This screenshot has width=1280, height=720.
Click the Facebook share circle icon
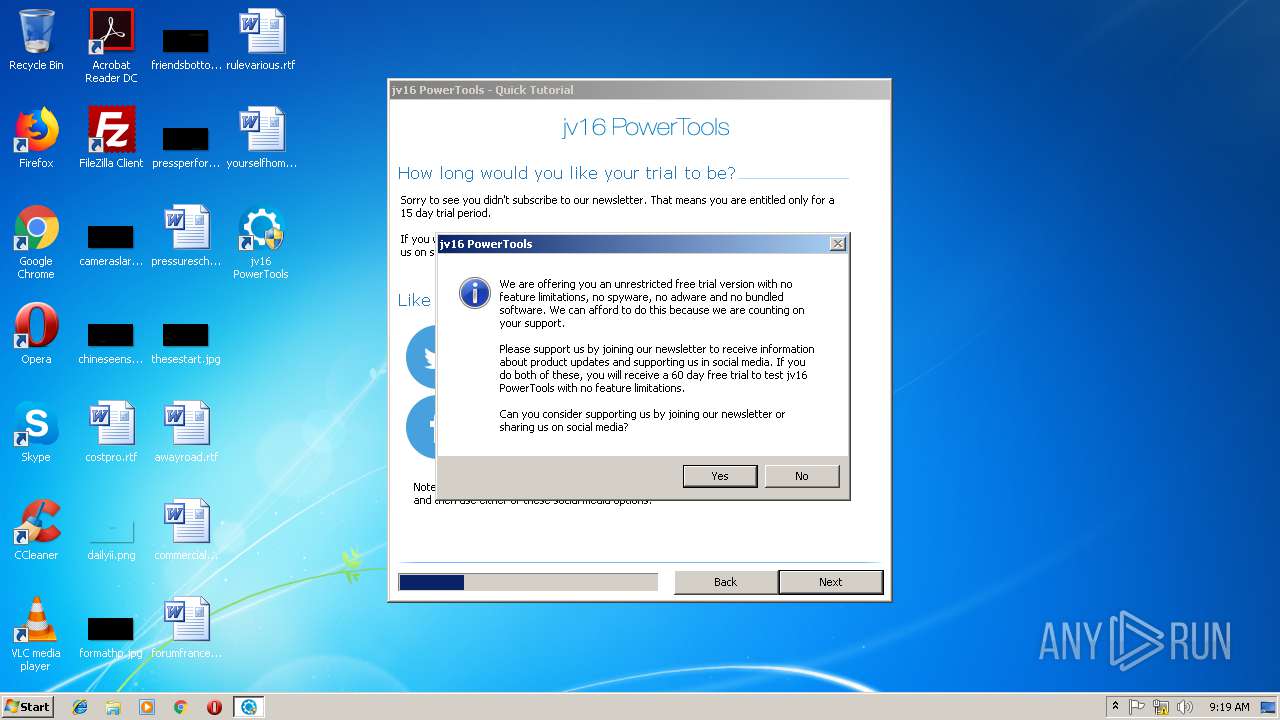click(422, 426)
